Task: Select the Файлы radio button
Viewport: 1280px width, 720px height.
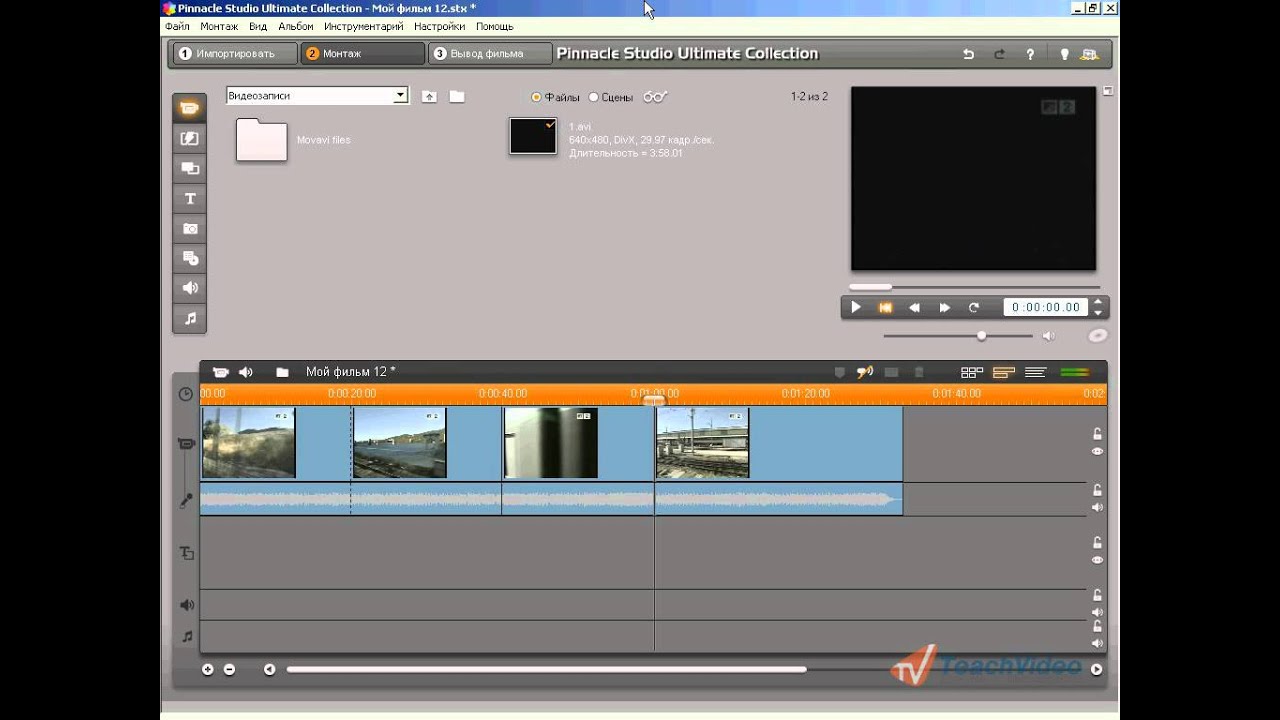Action: 536,97
